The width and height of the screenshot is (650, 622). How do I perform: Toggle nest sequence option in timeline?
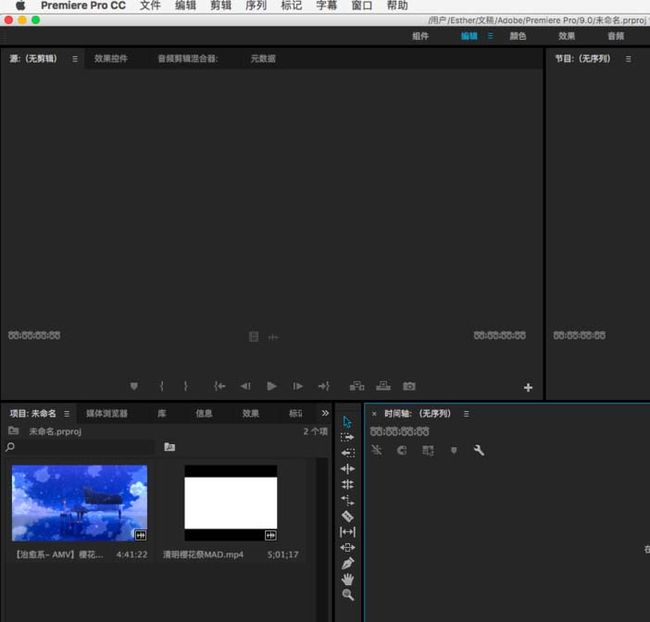click(x=377, y=450)
